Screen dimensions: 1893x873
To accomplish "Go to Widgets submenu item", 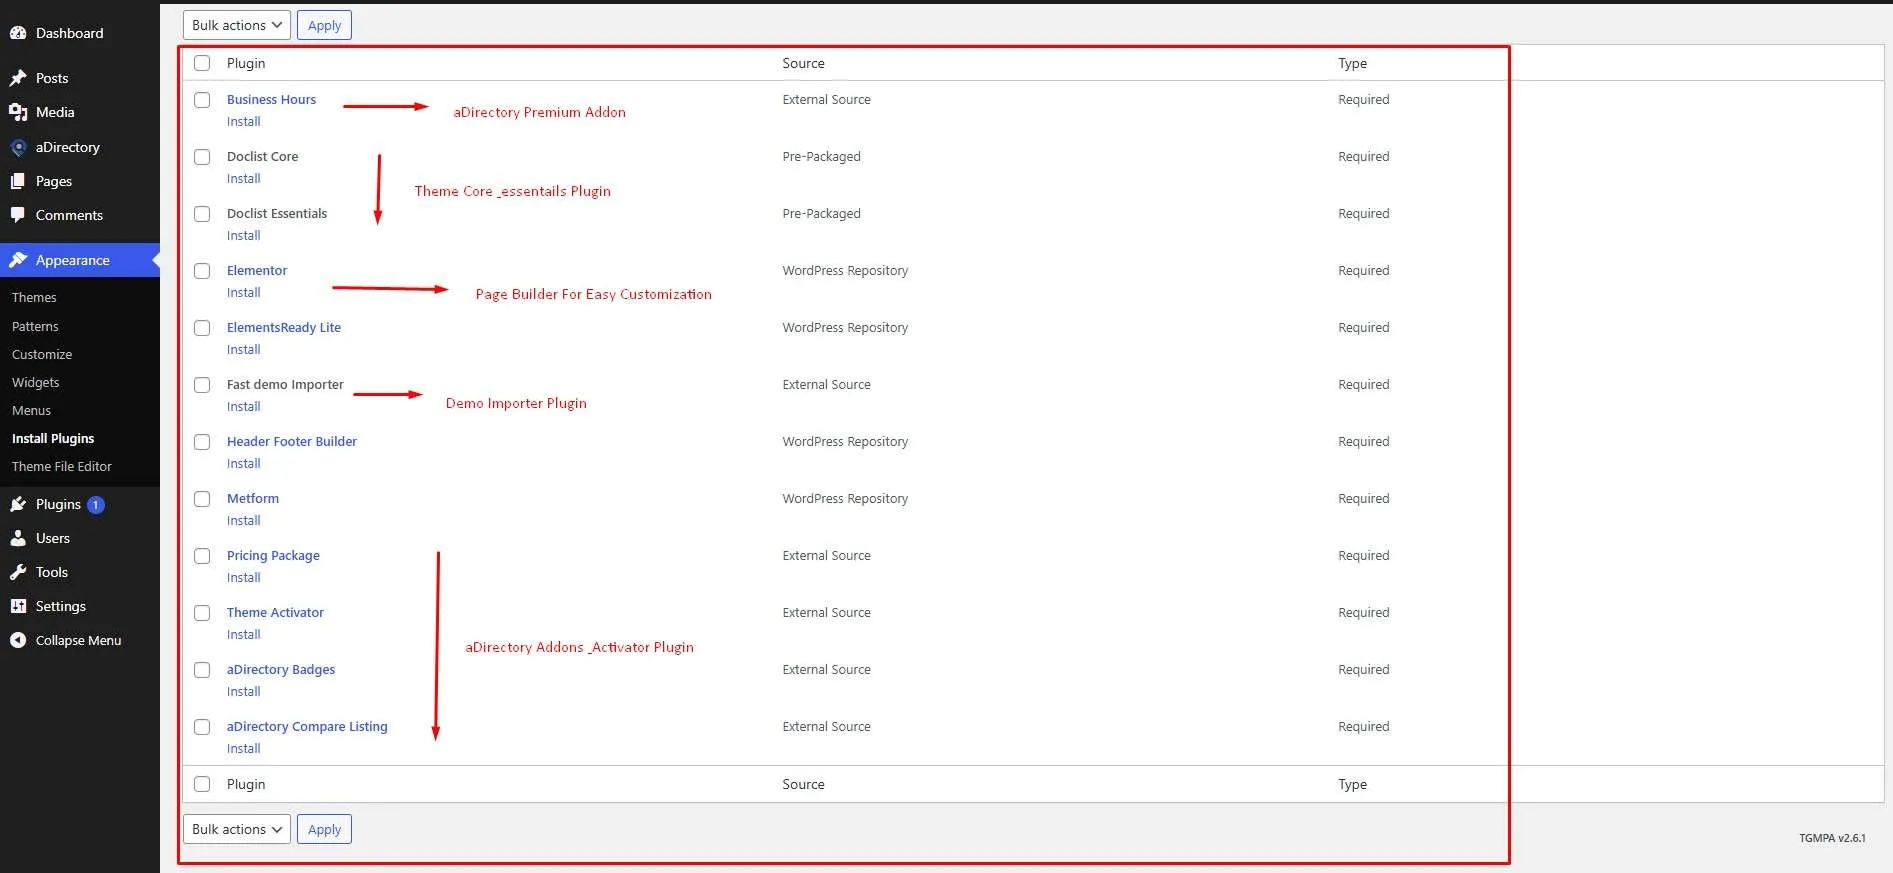I will [x=36, y=382].
